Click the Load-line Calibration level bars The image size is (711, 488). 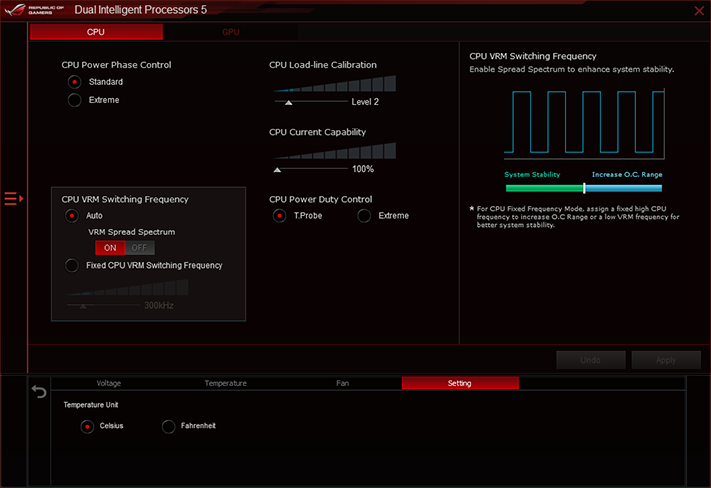pos(335,83)
